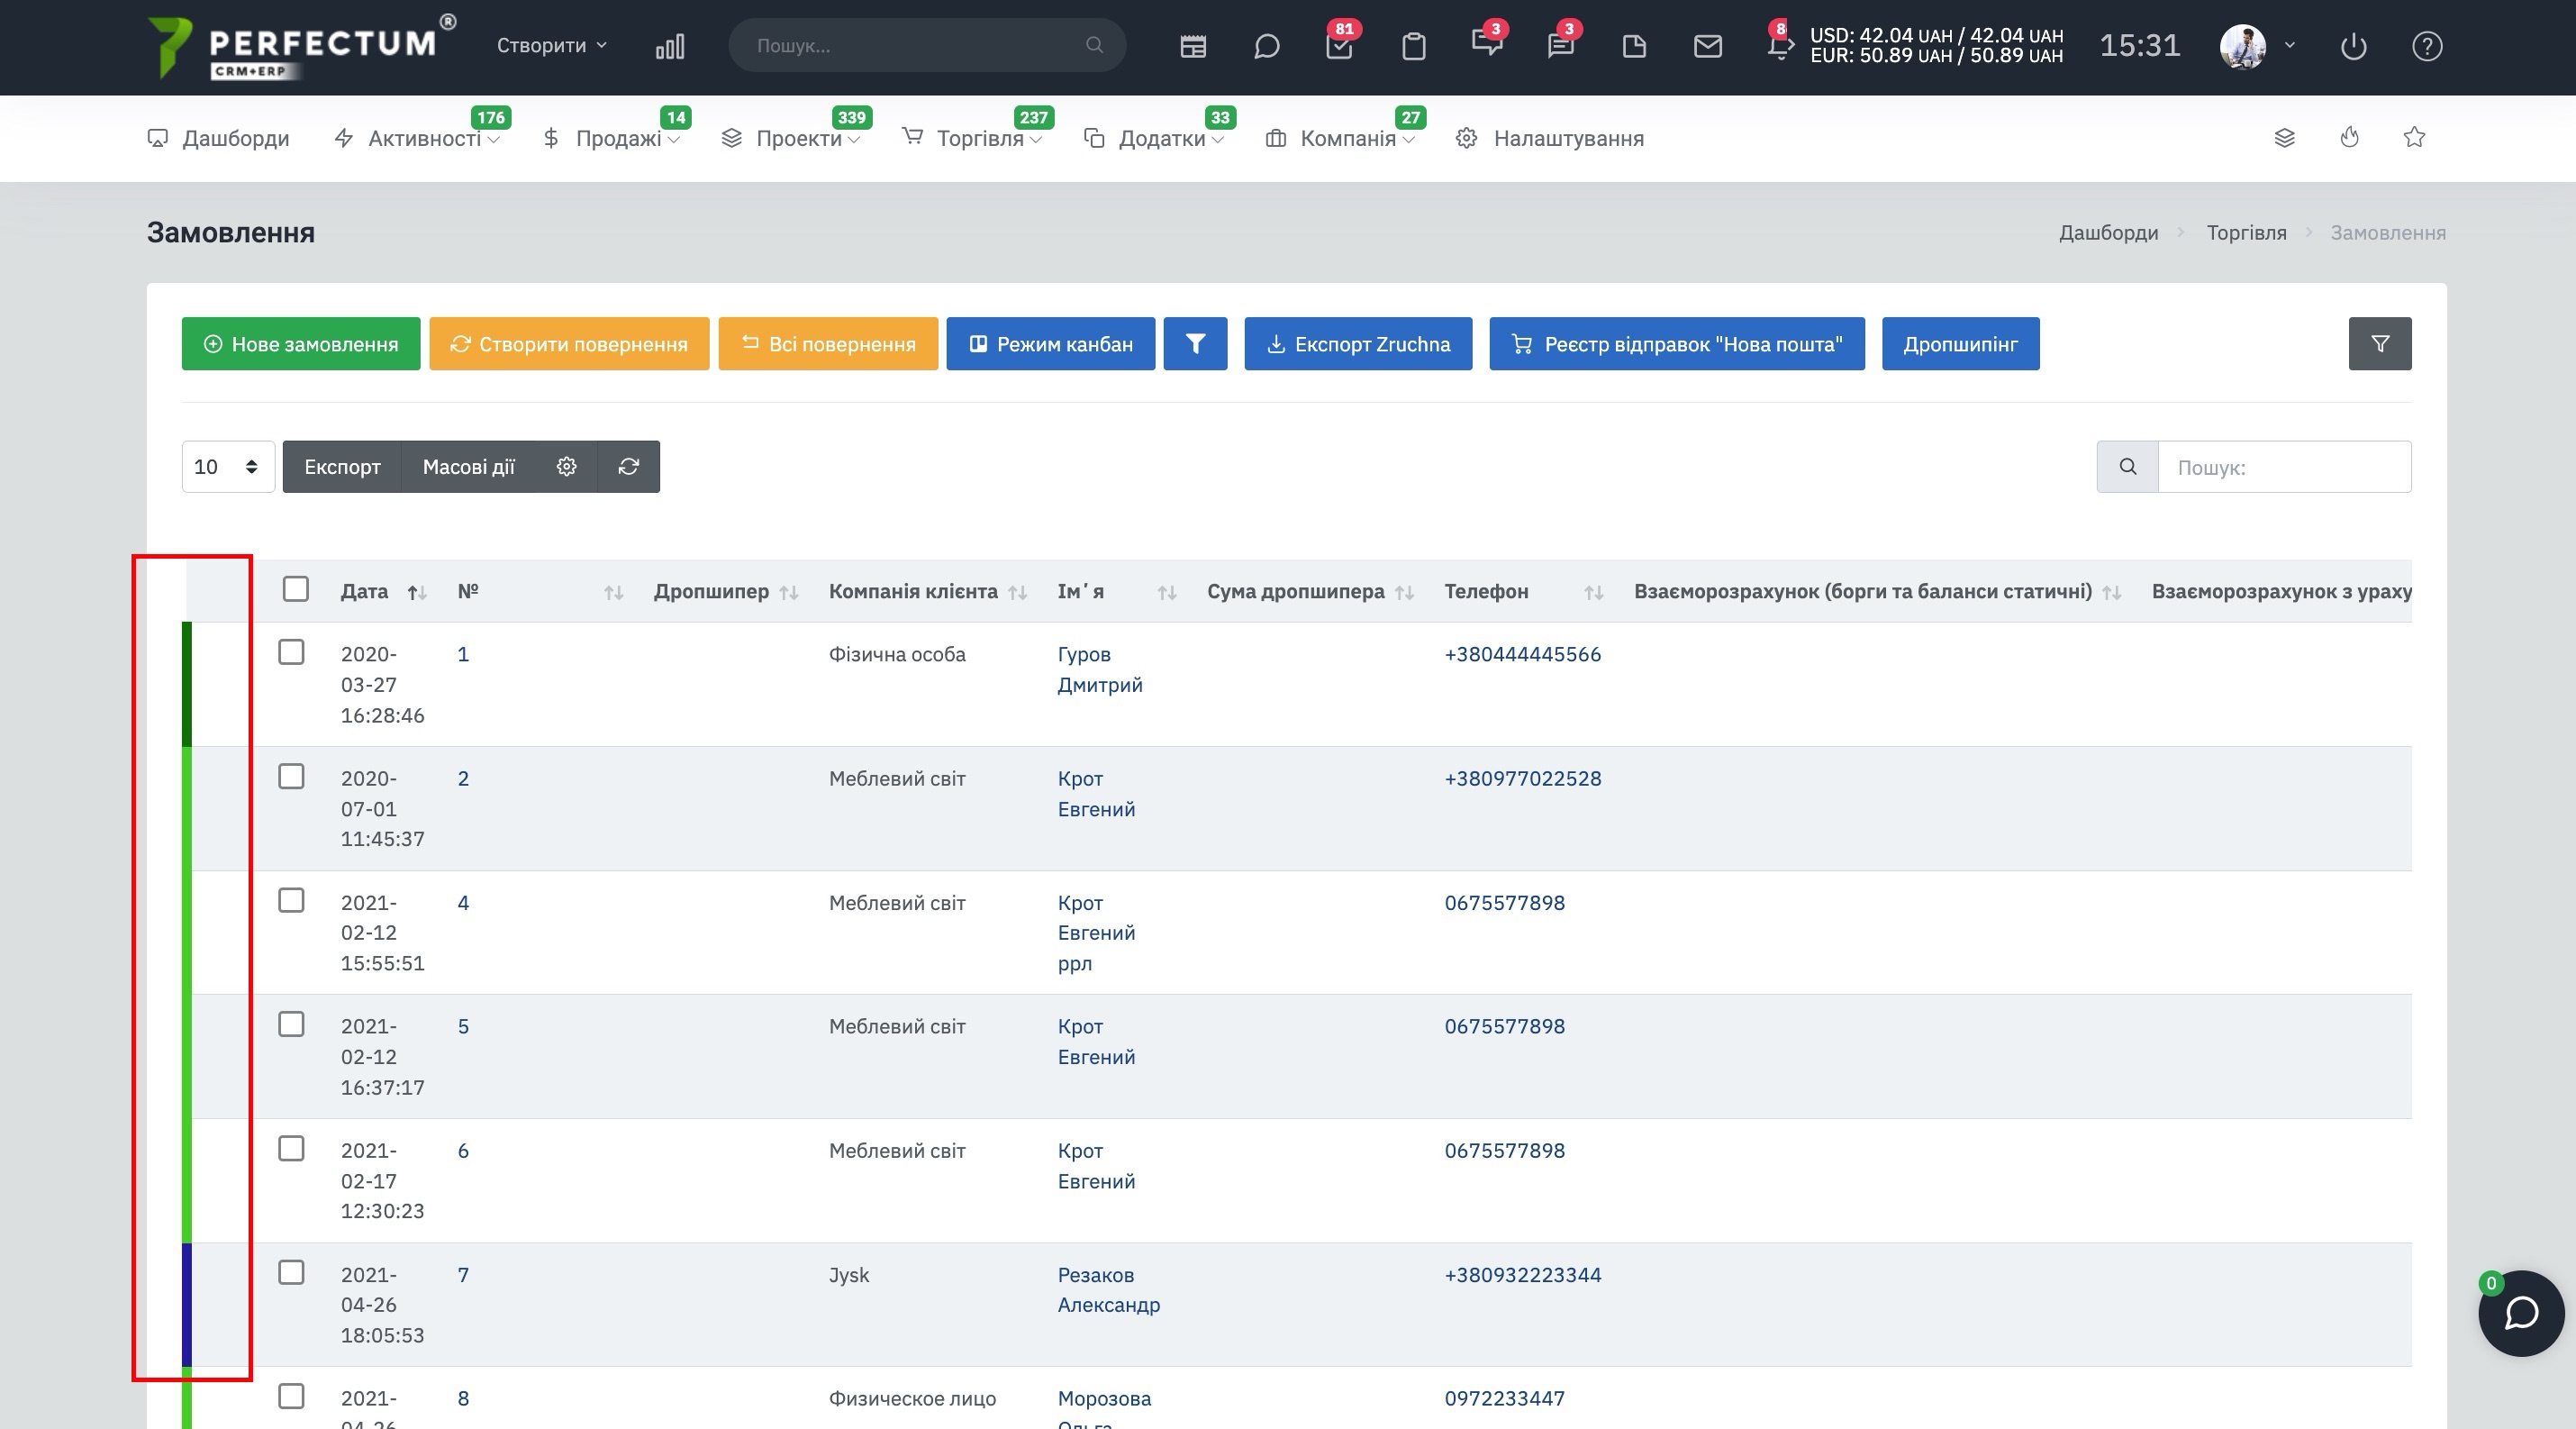Open table settings gear icon

[x=567, y=466]
